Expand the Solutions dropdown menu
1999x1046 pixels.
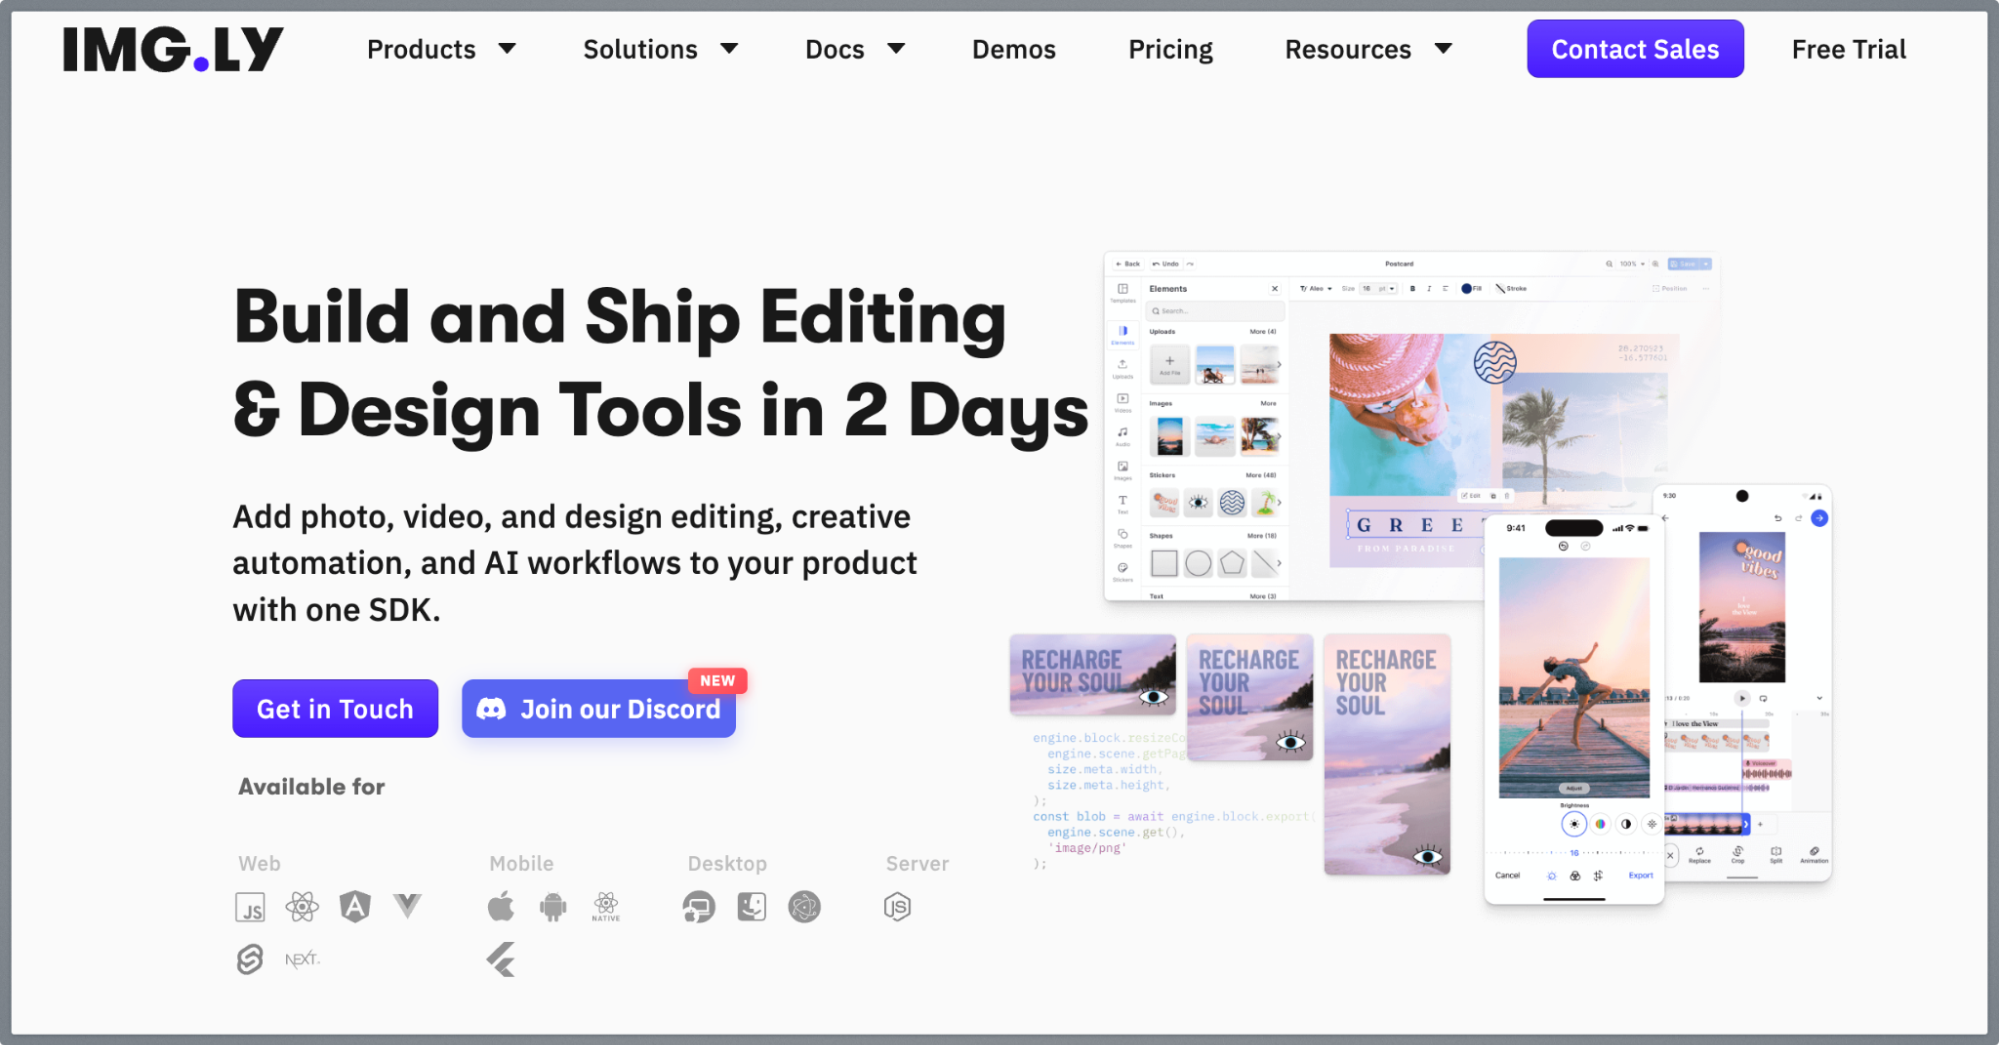click(x=660, y=49)
